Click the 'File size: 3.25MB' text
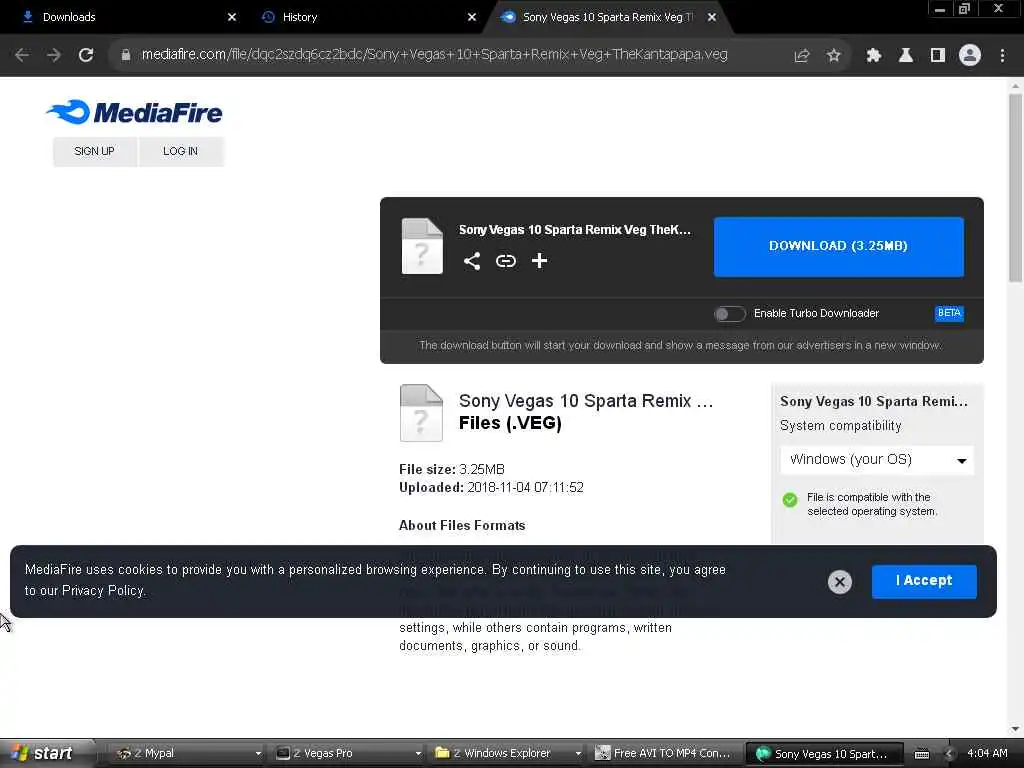 (x=452, y=470)
